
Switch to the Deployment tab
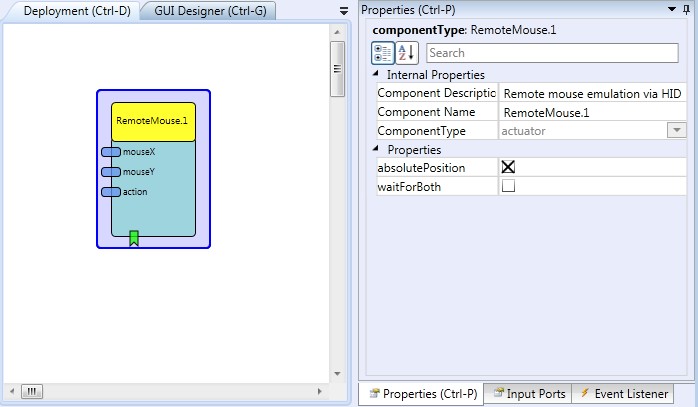coord(77,11)
